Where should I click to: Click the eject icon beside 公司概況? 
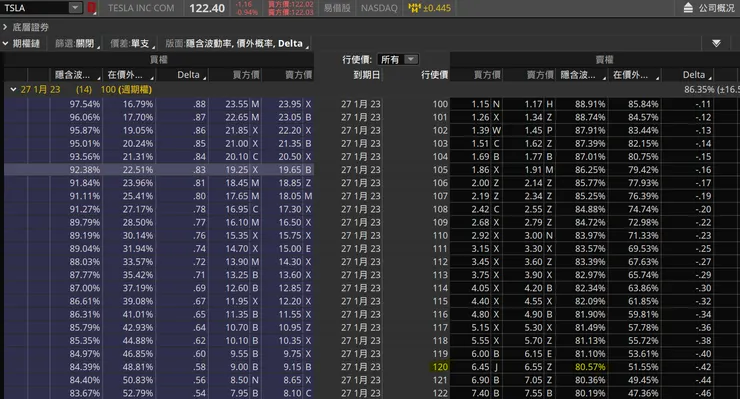tap(688, 8)
